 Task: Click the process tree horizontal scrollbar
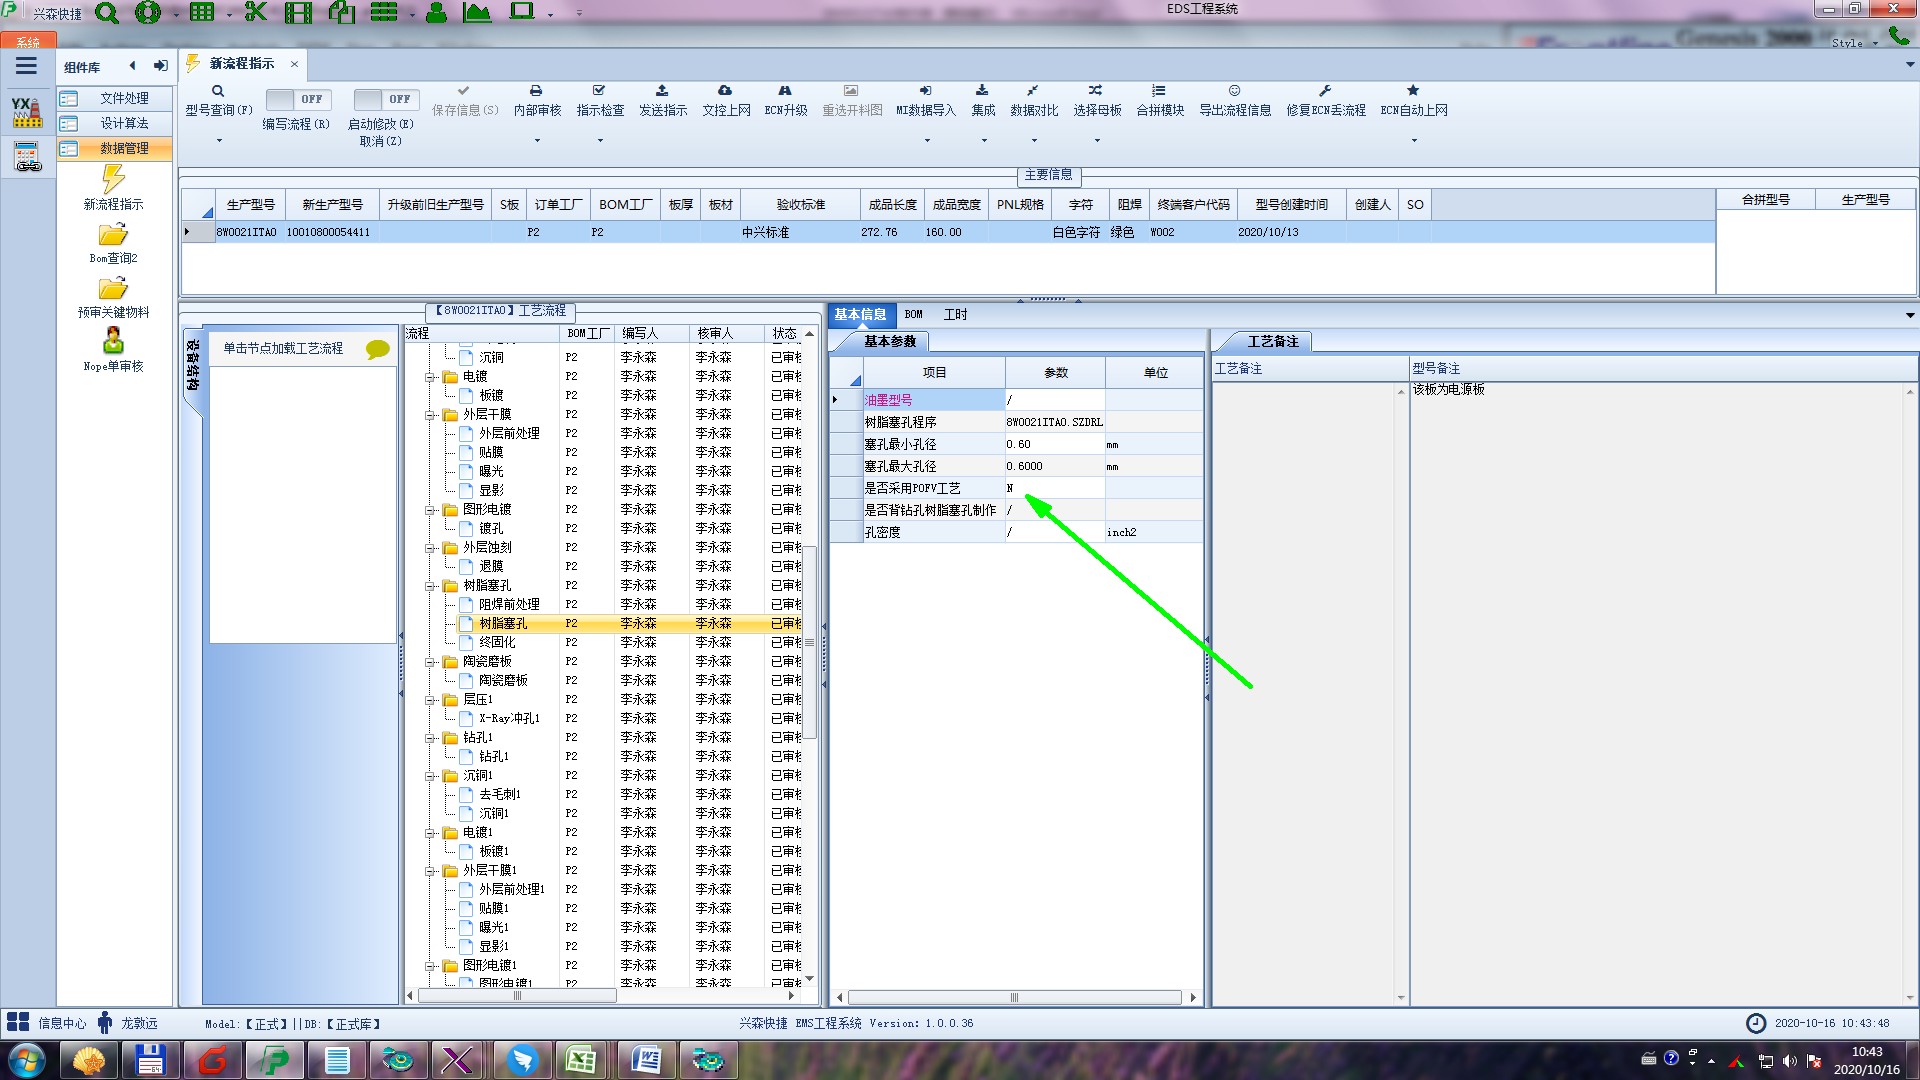tap(517, 996)
